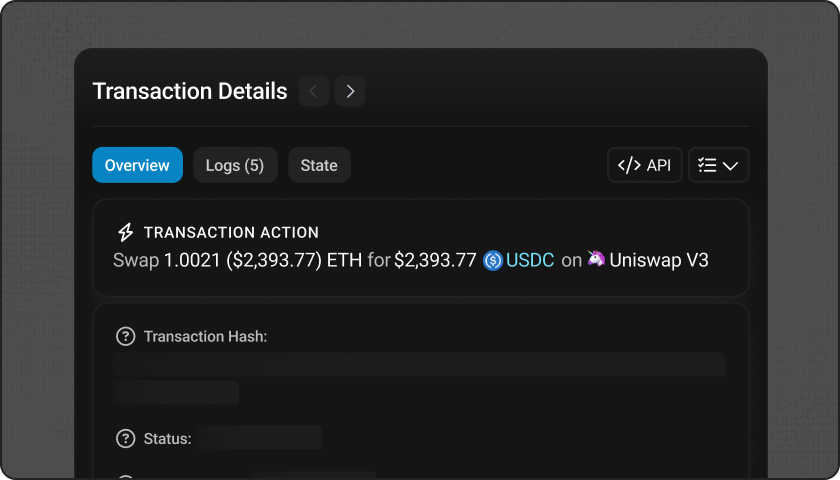
Task: Click the $2,393.77 USDC amount
Action: 435,260
